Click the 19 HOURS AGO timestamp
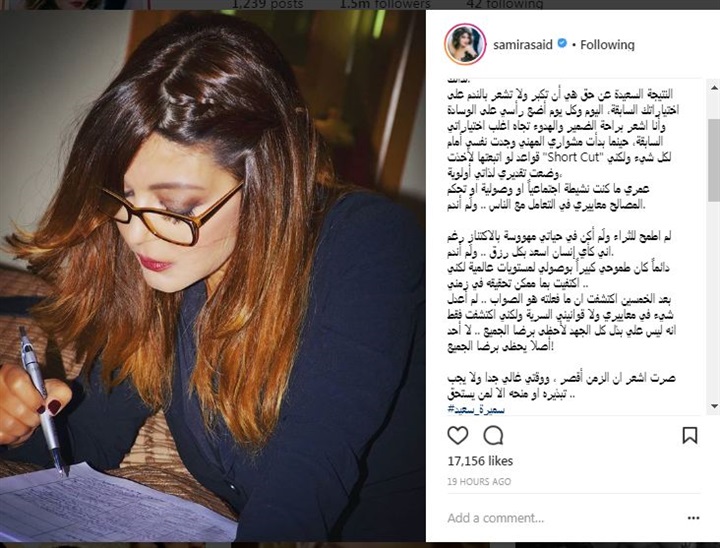Screen dimensions: 720x548 point(479,481)
